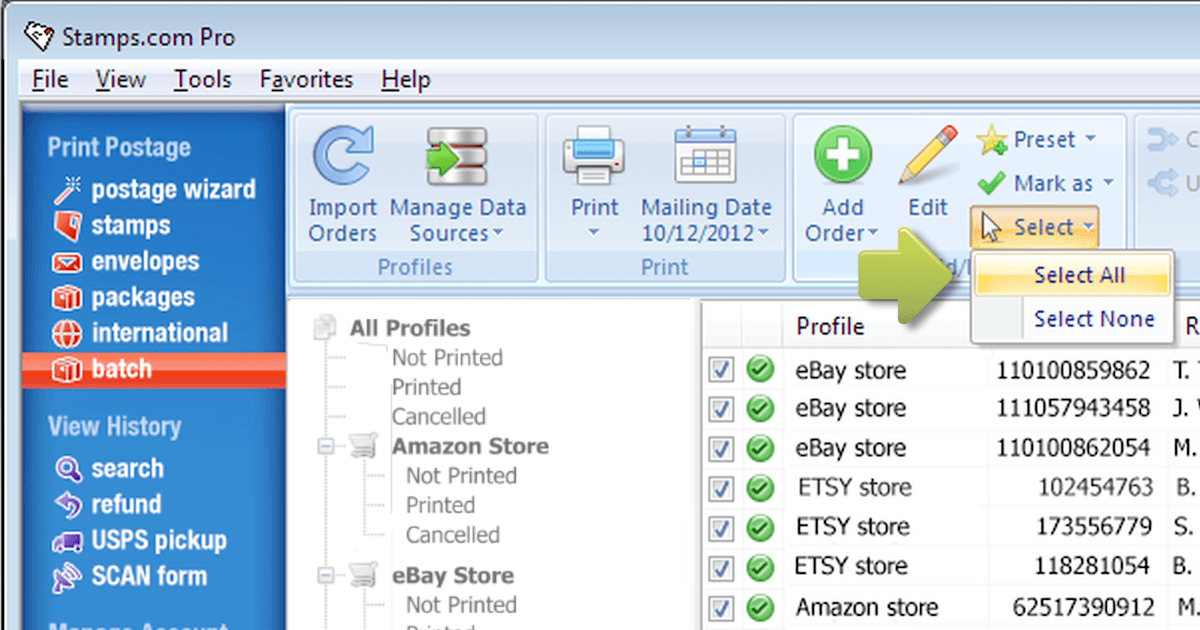1200x630 pixels.
Task: Open the Help menu
Action: point(406,80)
